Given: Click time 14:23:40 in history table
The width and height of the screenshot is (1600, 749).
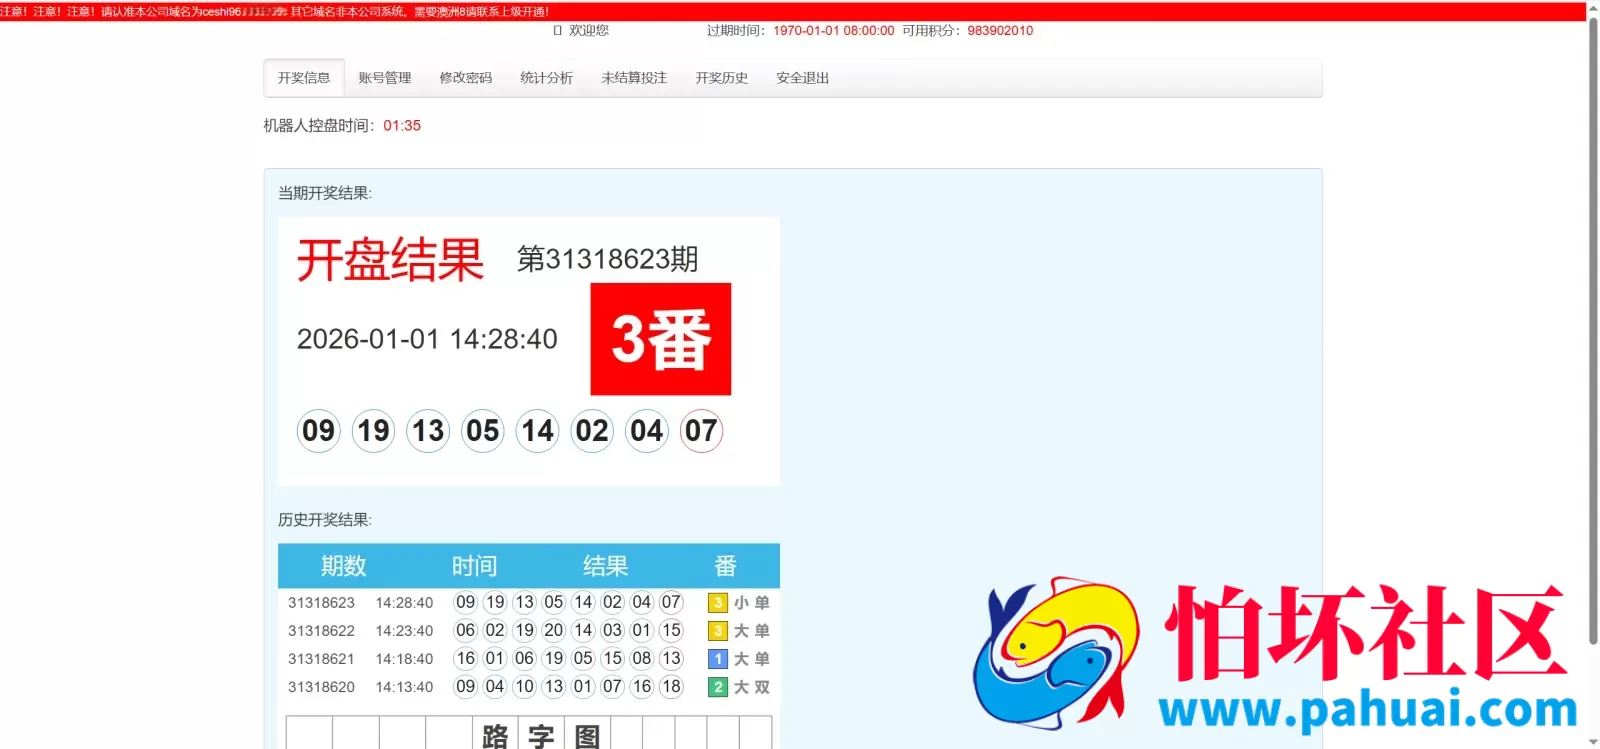Looking at the screenshot, I should 404,631.
